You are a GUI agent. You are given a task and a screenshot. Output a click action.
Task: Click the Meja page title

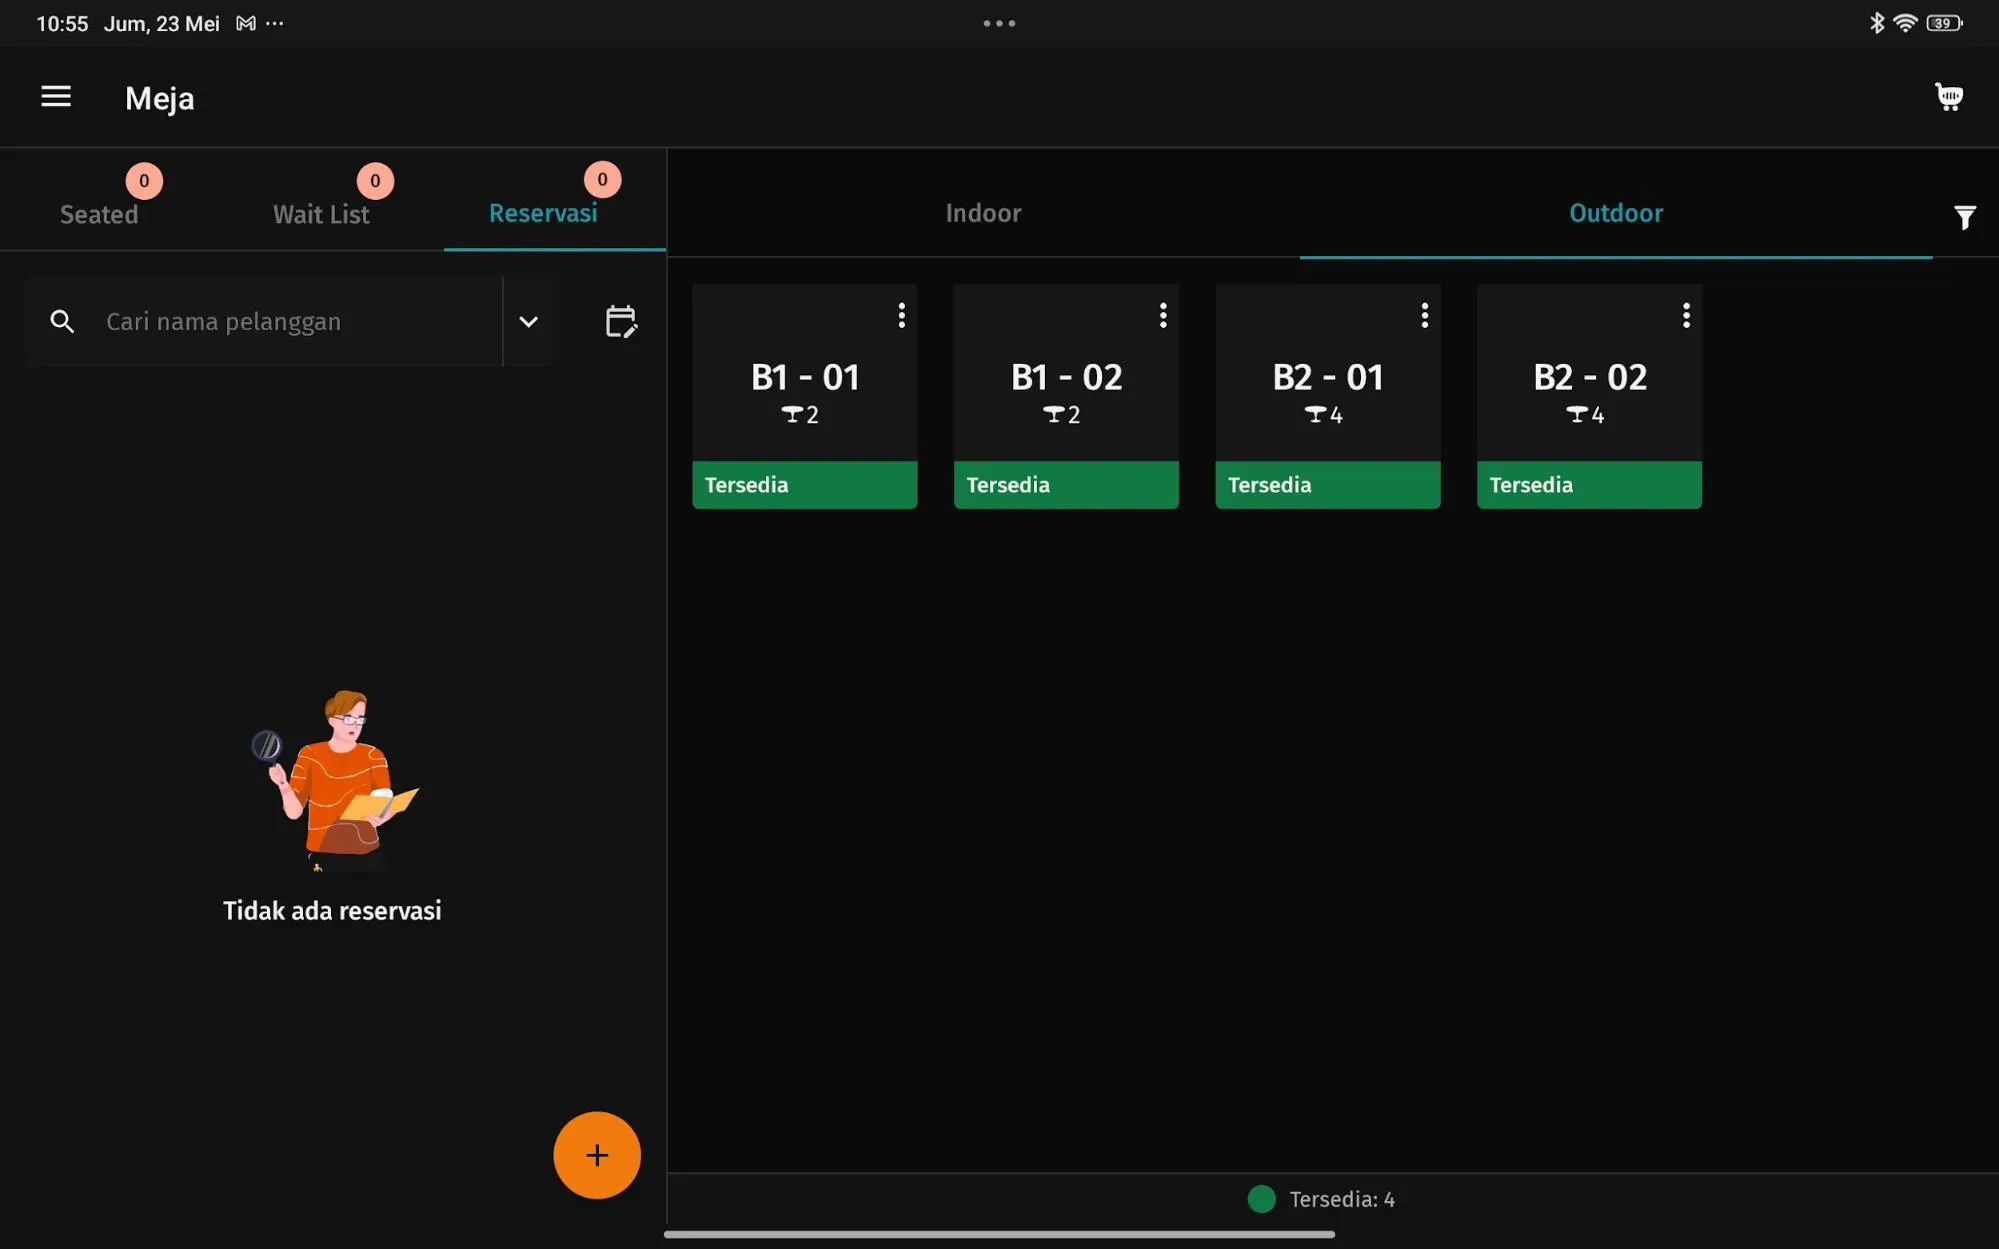(x=160, y=98)
